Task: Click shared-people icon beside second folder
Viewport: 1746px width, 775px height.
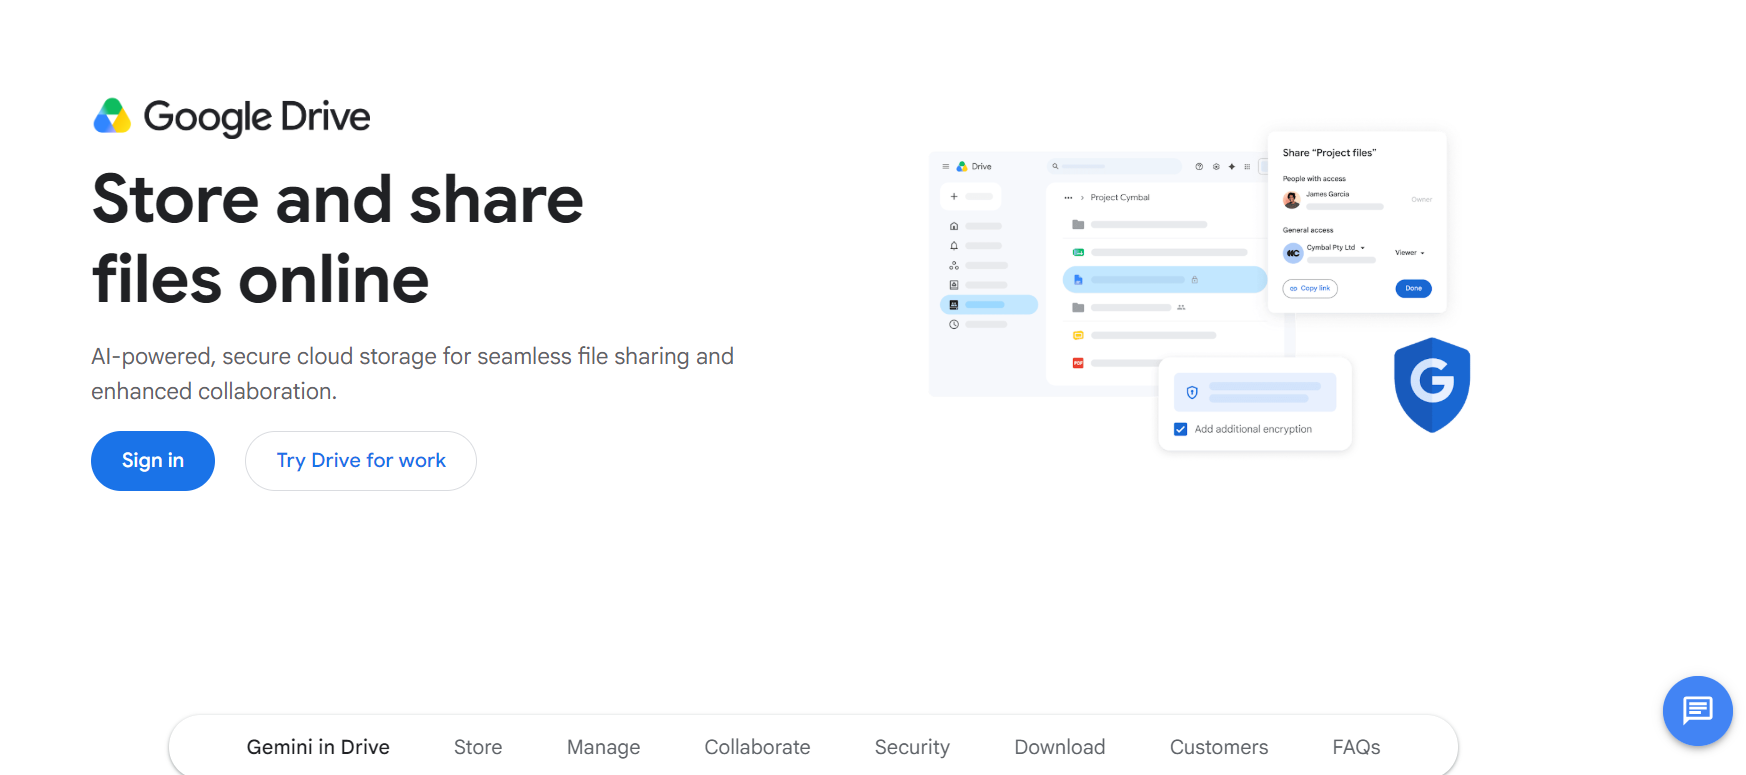Action: [x=1181, y=307]
